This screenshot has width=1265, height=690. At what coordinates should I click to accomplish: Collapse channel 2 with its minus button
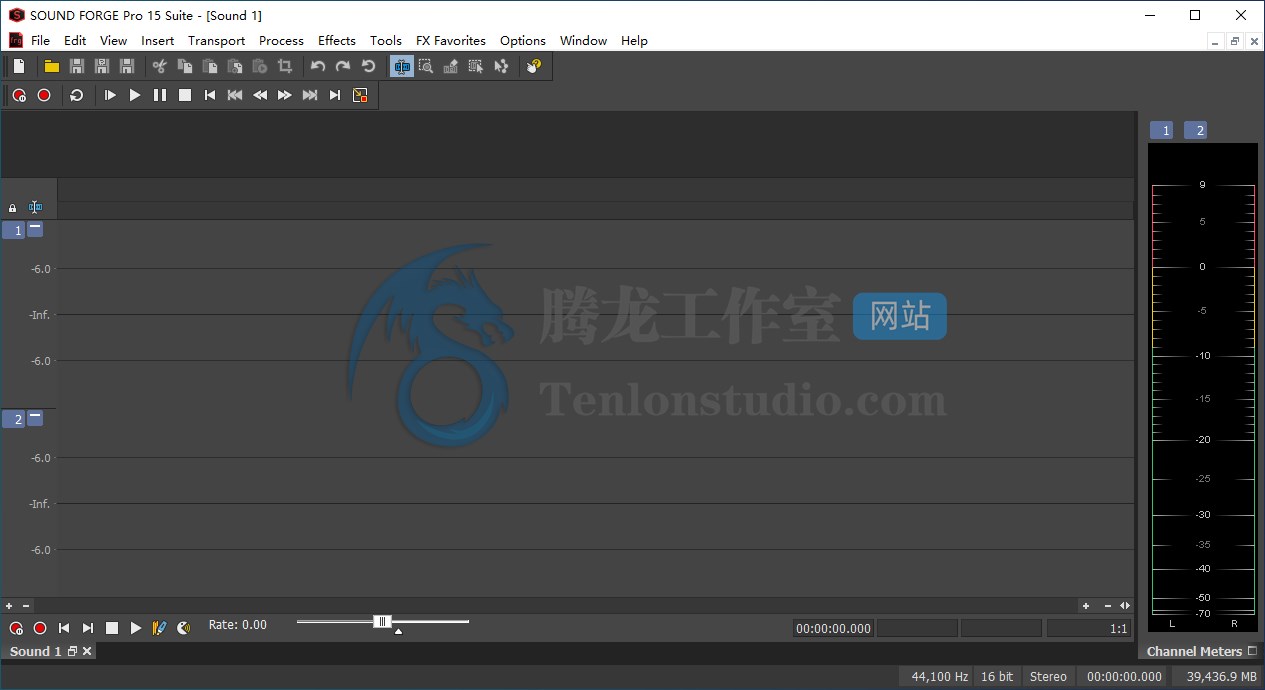click(35, 418)
